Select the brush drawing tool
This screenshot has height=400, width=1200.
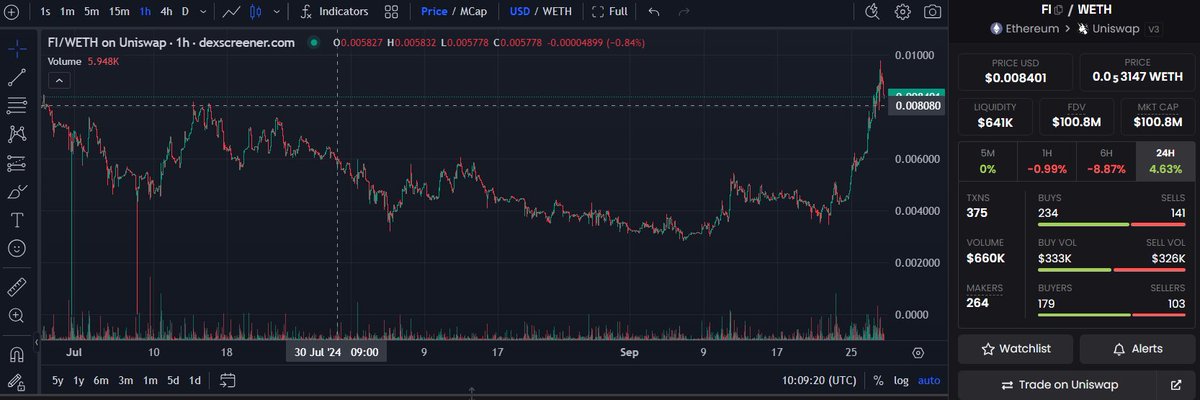click(16, 191)
